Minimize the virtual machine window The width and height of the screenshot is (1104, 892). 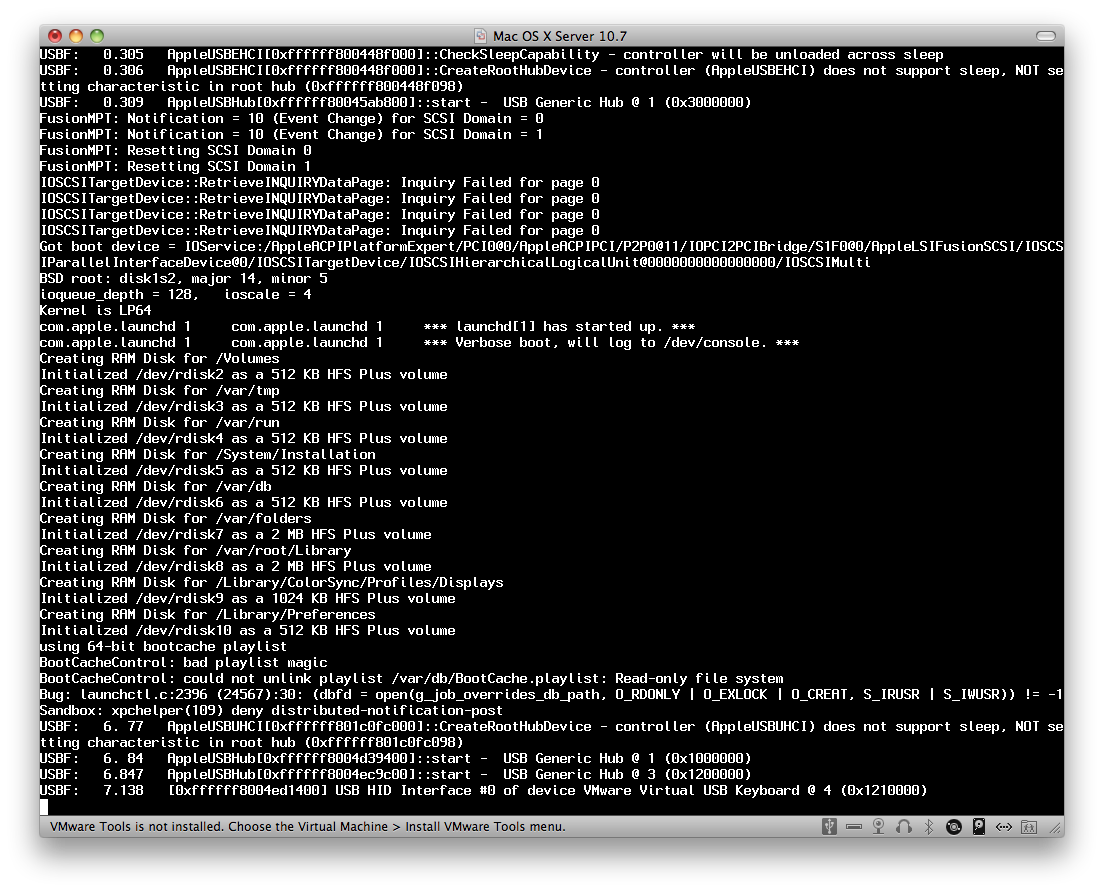pyautogui.click(x=76, y=35)
